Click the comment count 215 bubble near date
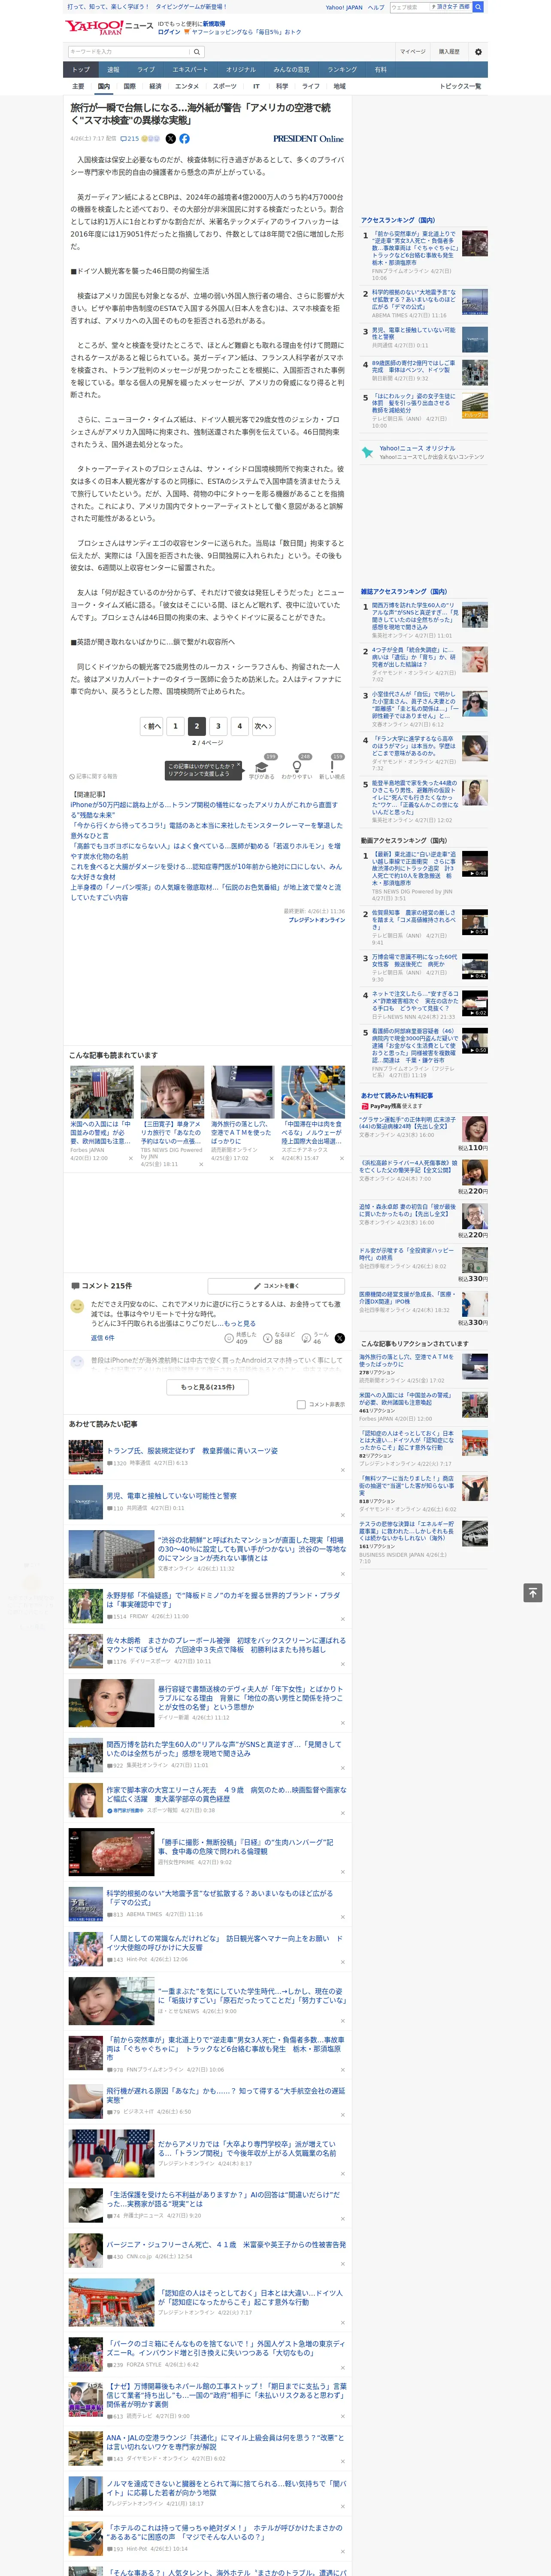The height and width of the screenshot is (2576, 551). coord(130,139)
